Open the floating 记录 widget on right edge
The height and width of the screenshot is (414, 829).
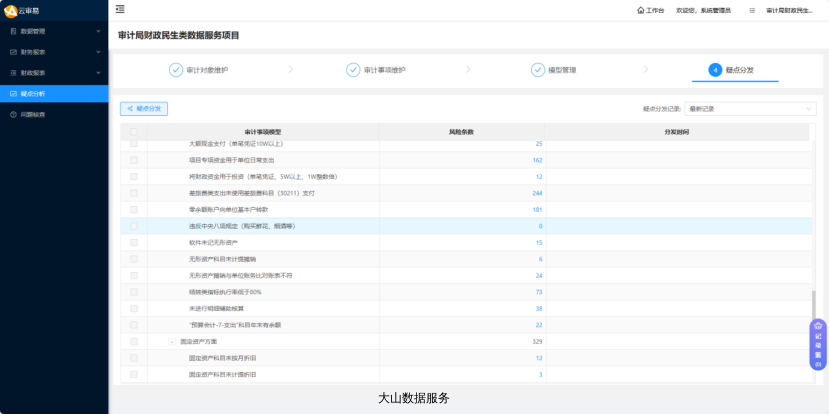click(x=818, y=345)
